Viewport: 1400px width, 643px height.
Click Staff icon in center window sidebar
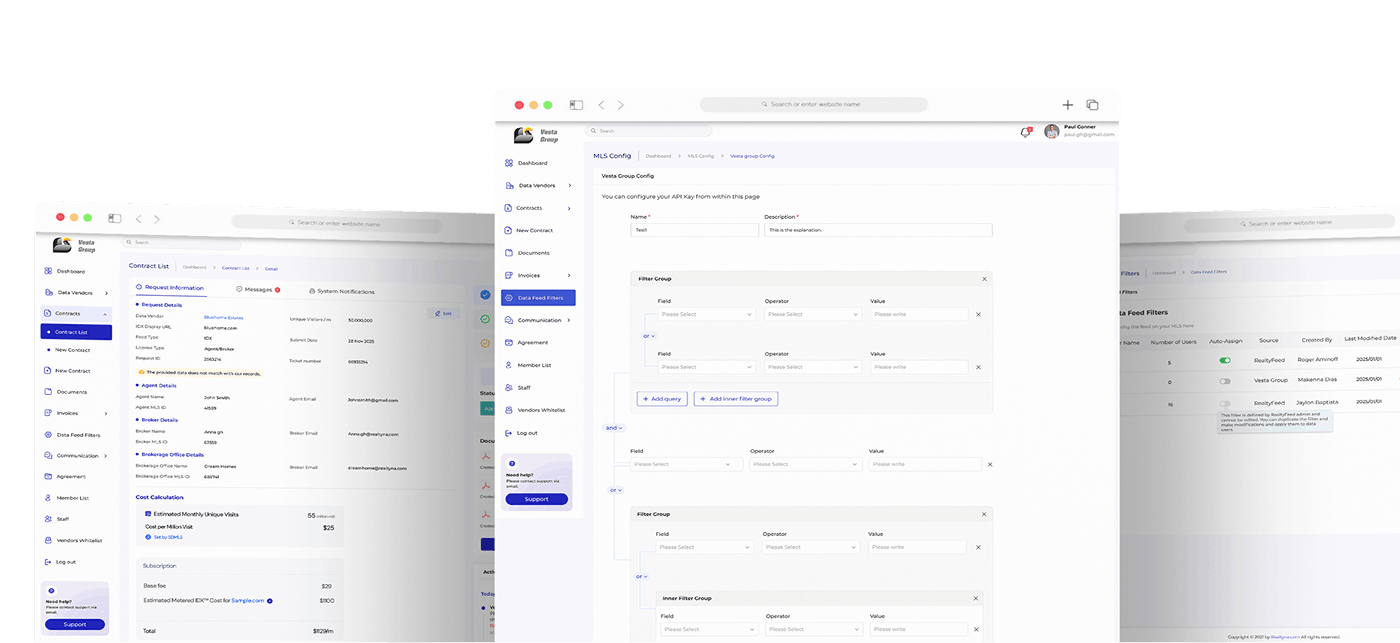pos(509,387)
